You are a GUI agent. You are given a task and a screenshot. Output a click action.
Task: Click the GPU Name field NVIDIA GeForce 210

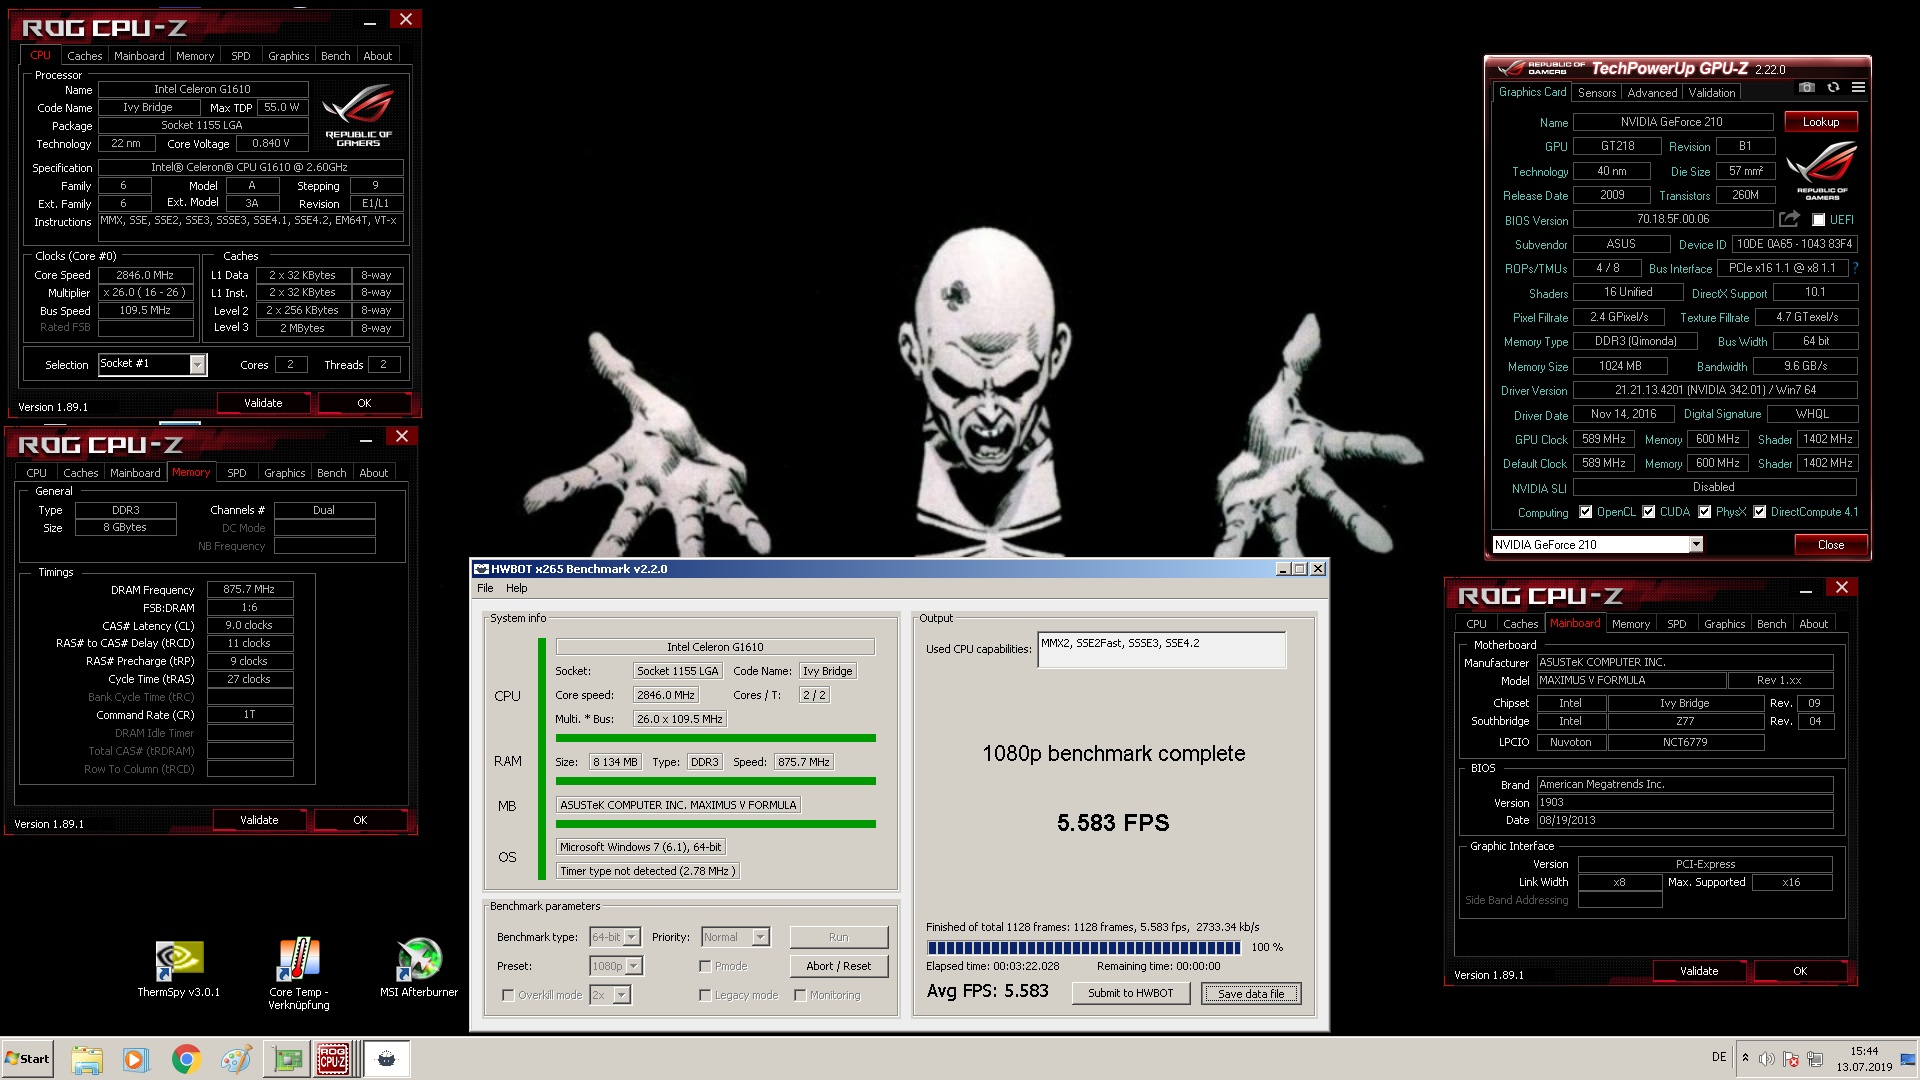coord(1672,122)
